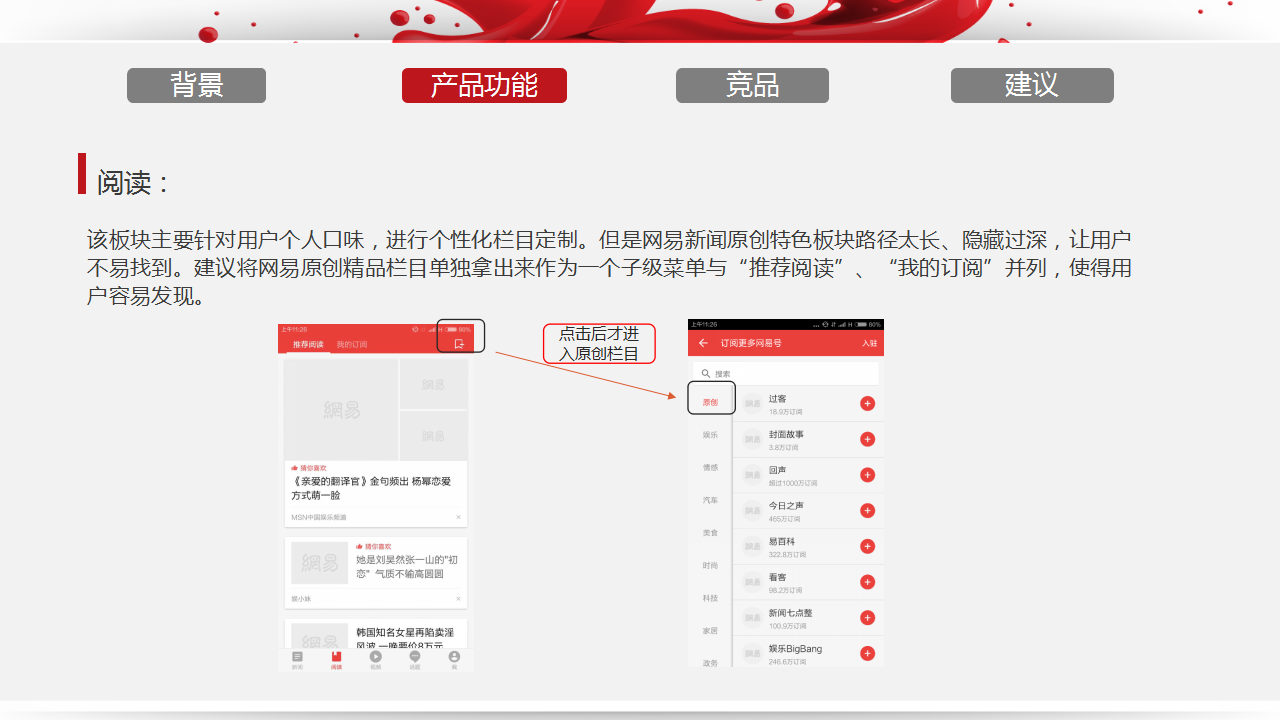
Task: Click the 阅读： slide heading
Action: coord(133,183)
